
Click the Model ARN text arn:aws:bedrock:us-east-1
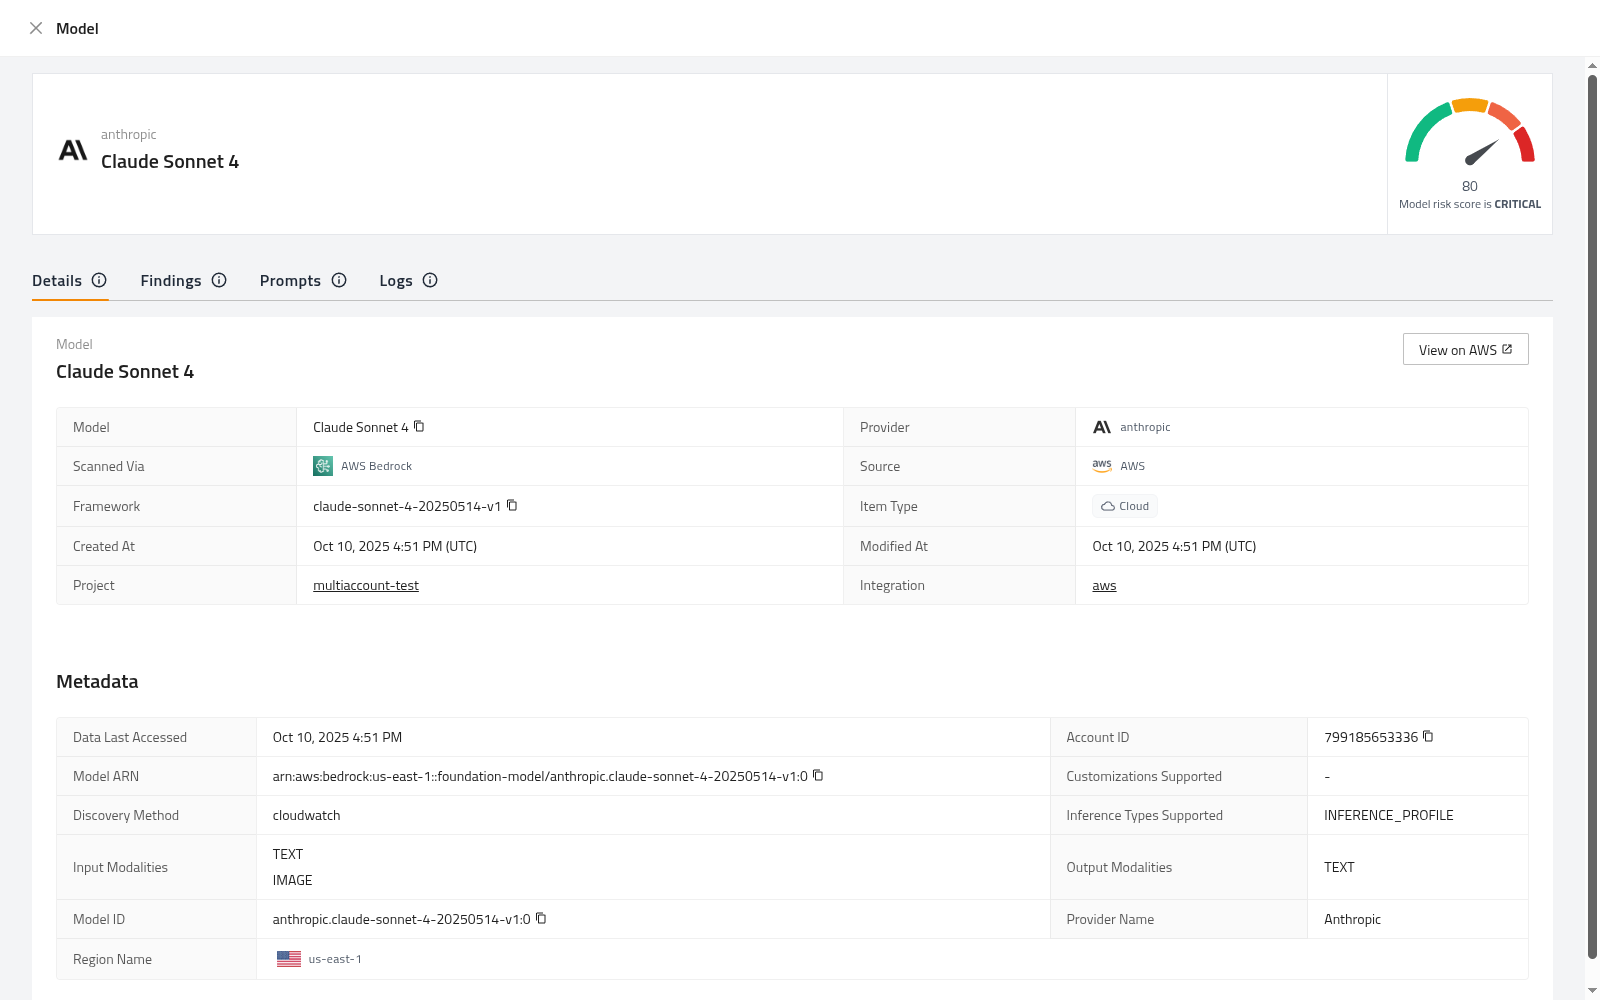(x=540, y=776)
